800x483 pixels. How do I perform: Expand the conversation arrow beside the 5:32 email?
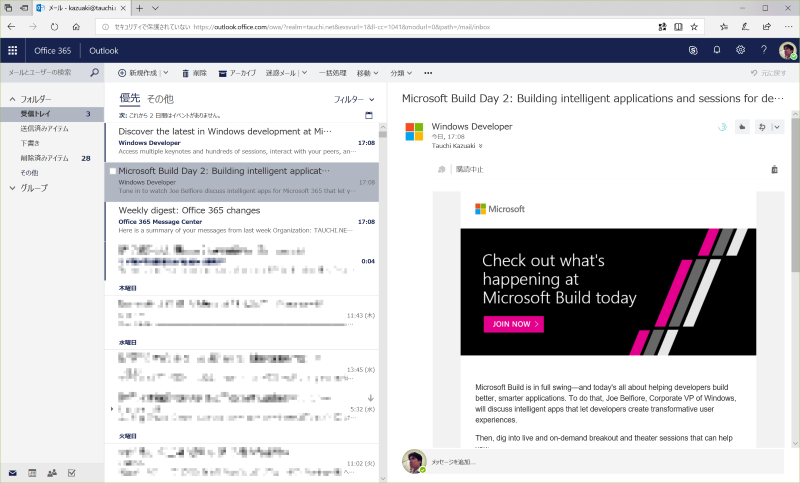point(112,409)
